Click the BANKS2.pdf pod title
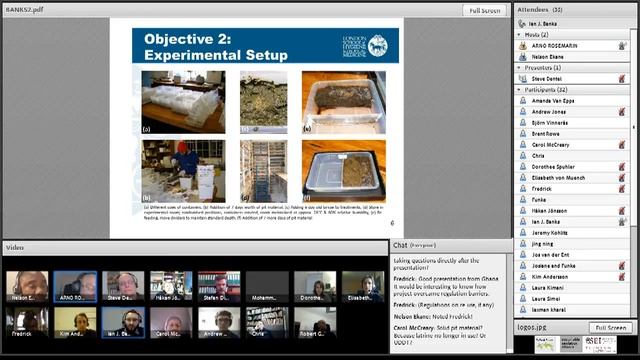The height and width of the screenshot is (360, 640). [24, 9]
